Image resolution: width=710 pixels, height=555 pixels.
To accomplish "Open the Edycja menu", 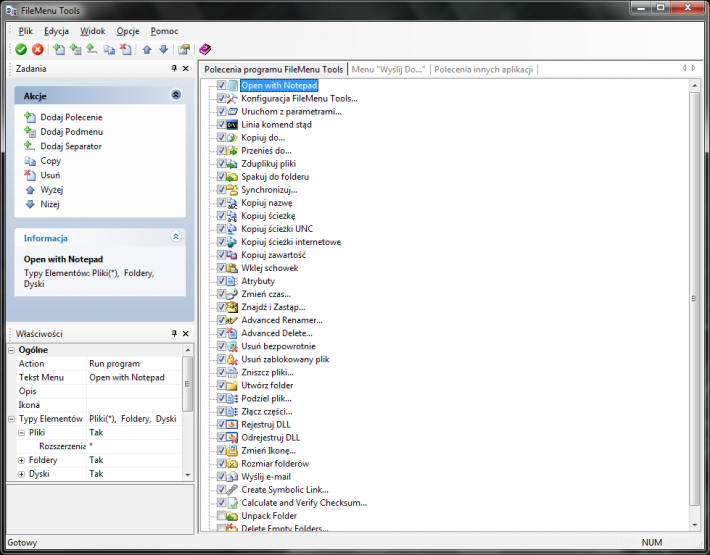I will coord(56,31).
